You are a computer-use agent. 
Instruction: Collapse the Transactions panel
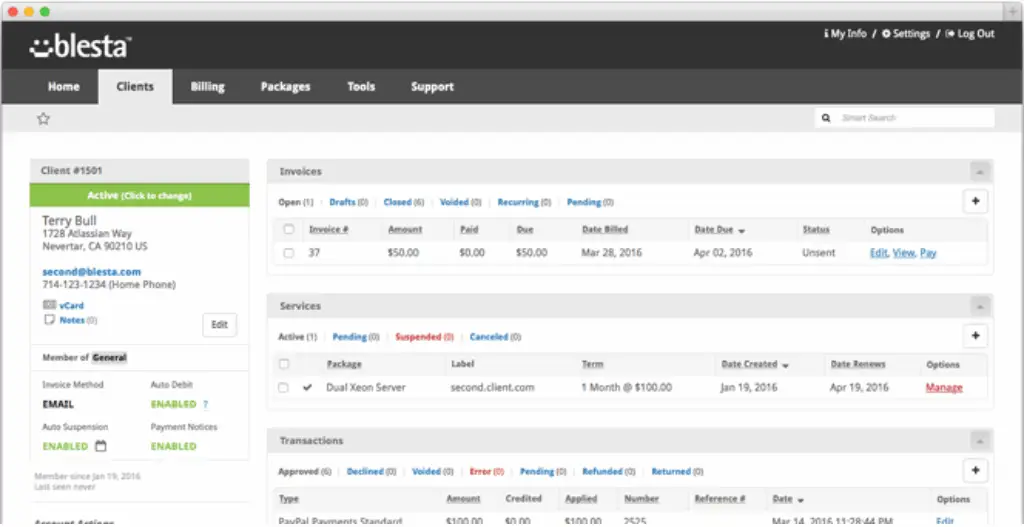click(980, 441)
